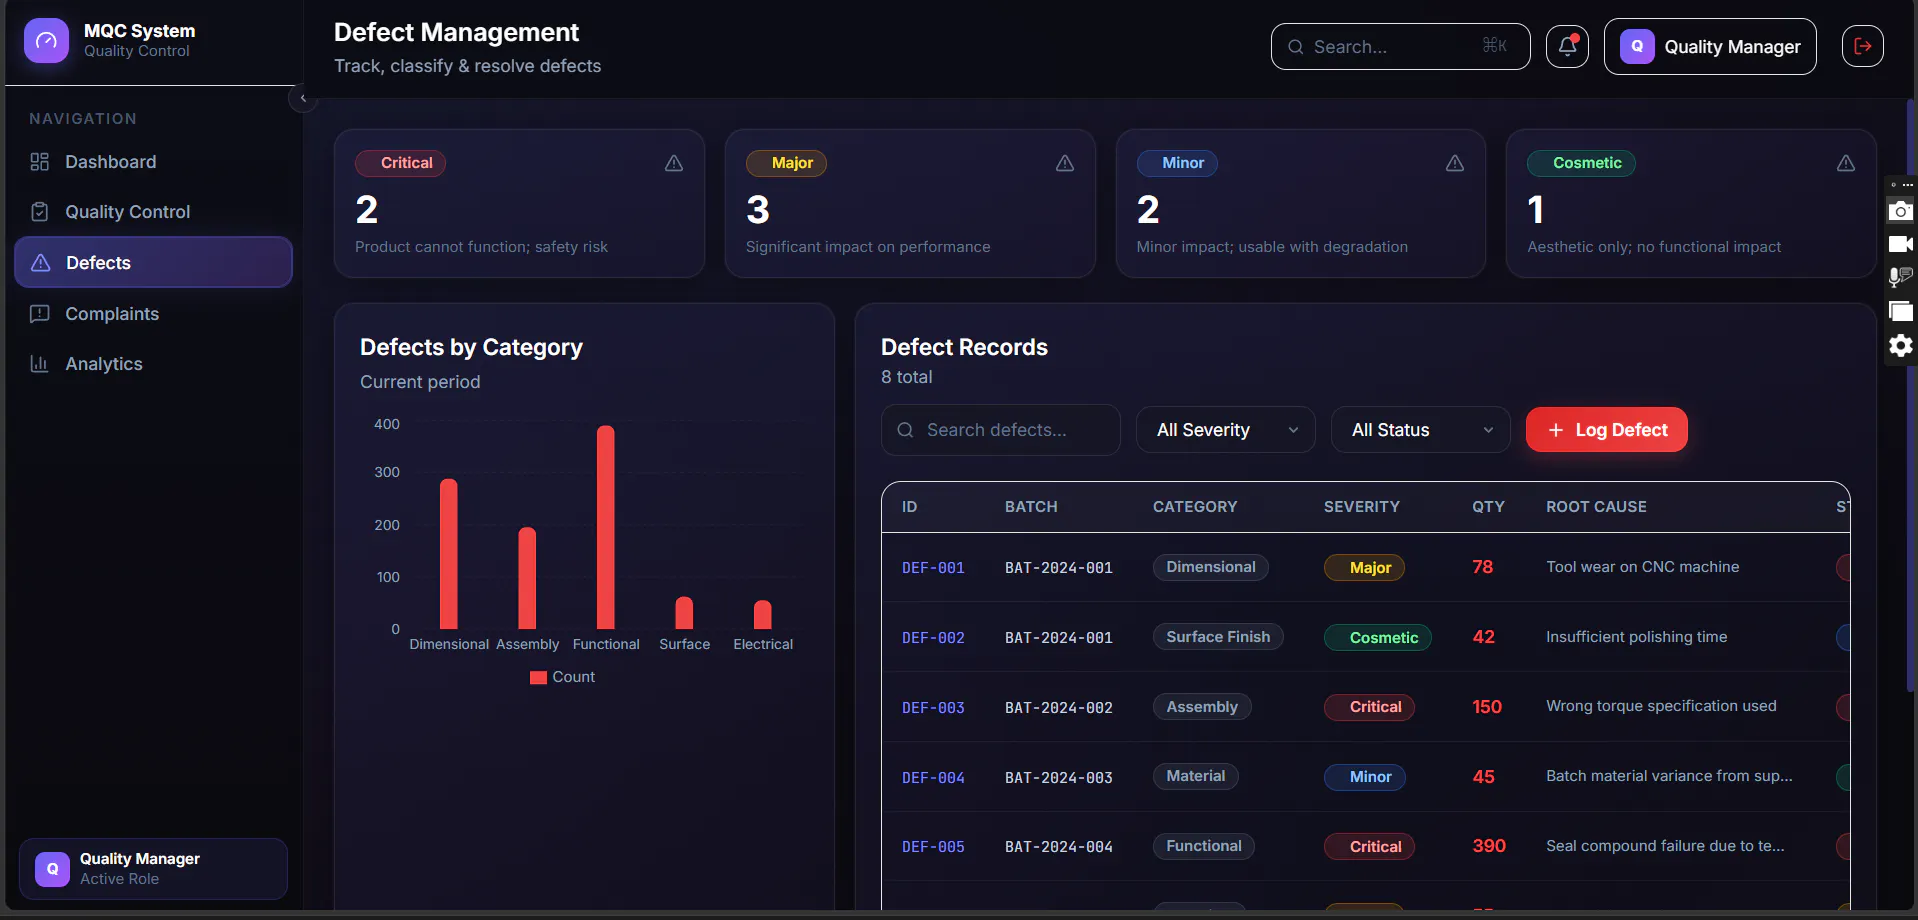Viewport: 1918px width, 920px height.
Task: Navigate to Analytics
Action: [x=153, y=364]
